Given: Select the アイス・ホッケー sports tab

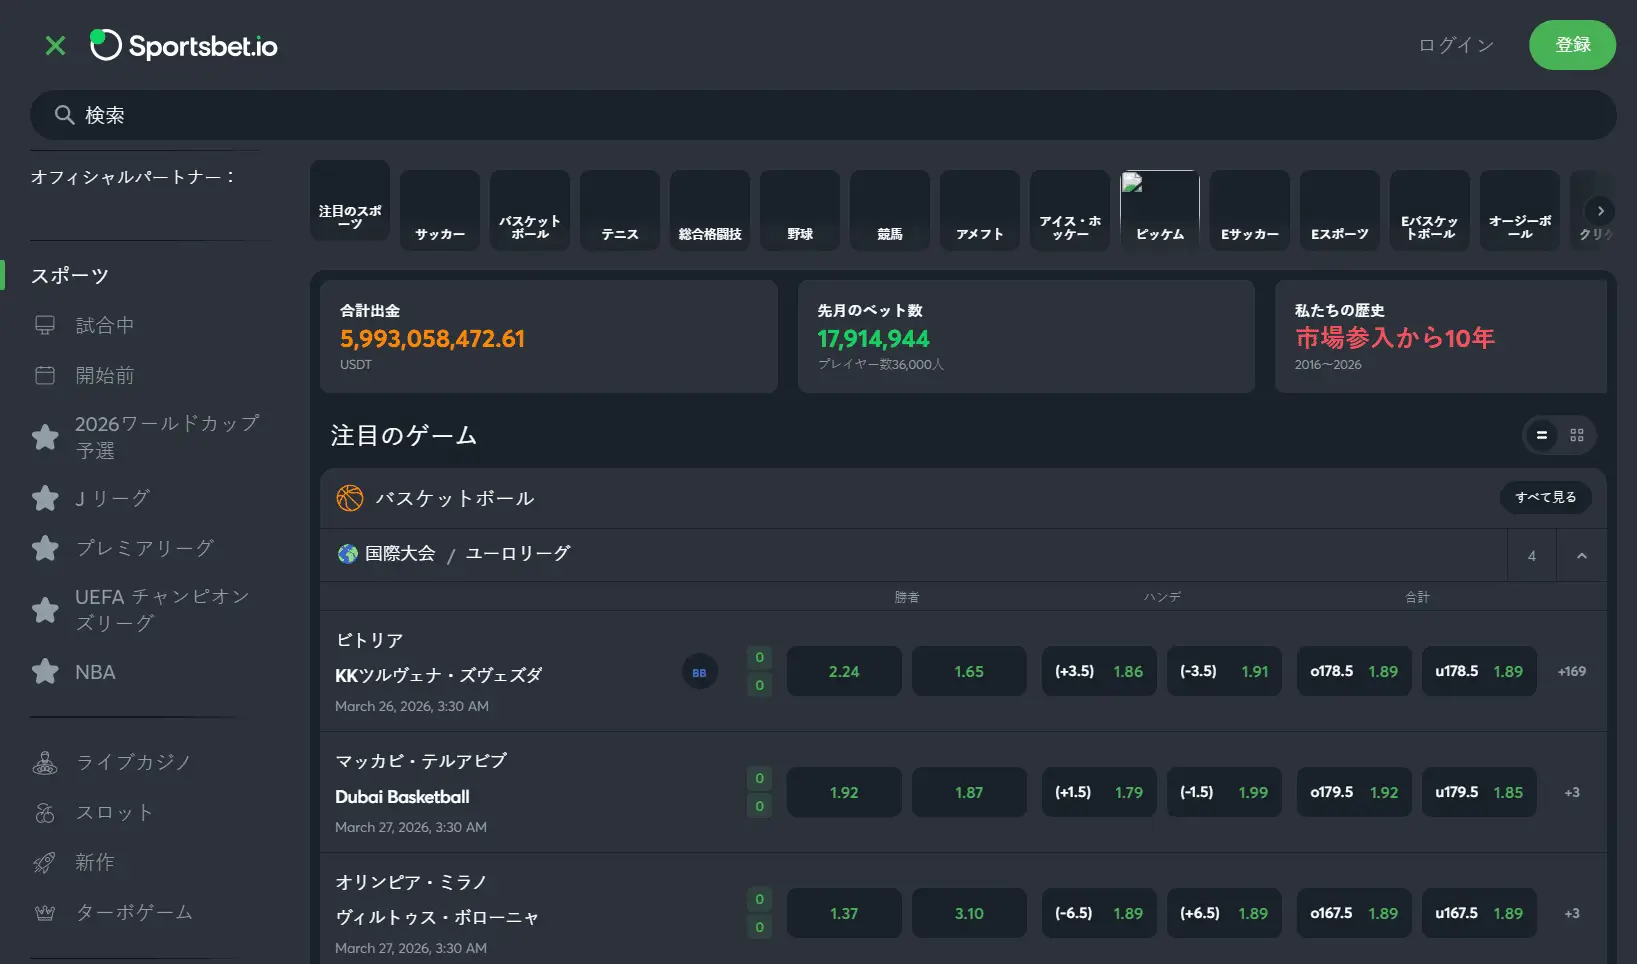Looking at the screenshot, I should pyautogui.click(x=1070, y=210).
